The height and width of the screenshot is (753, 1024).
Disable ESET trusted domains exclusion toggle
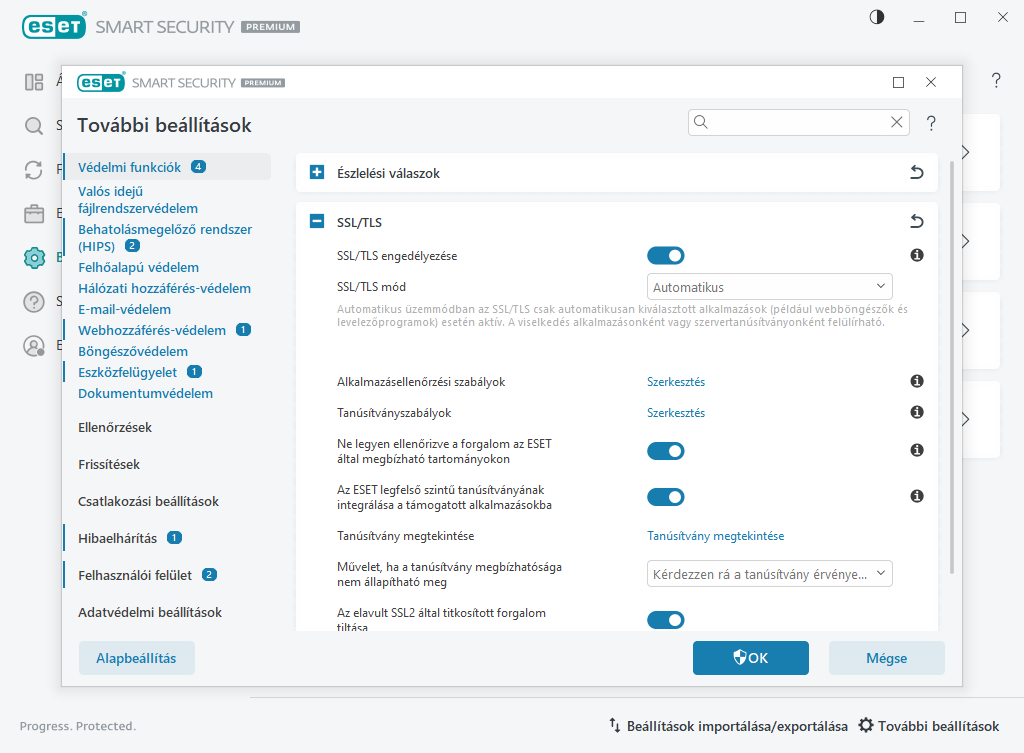click(665, 451)
